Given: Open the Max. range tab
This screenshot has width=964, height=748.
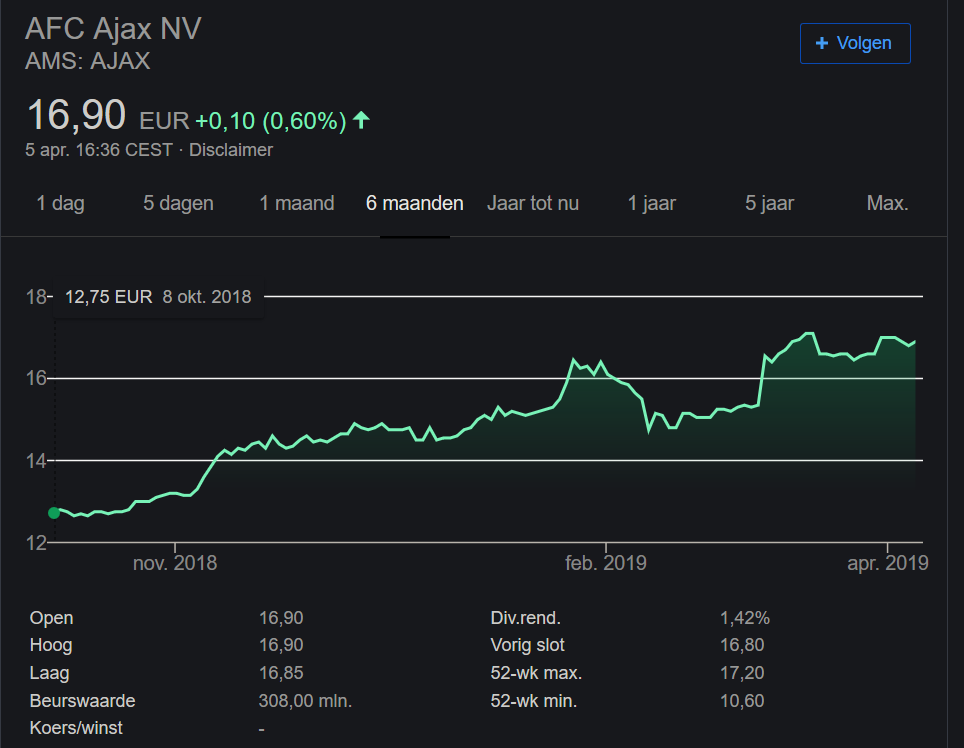Looking at the screenshot, I should coord(887,203).
